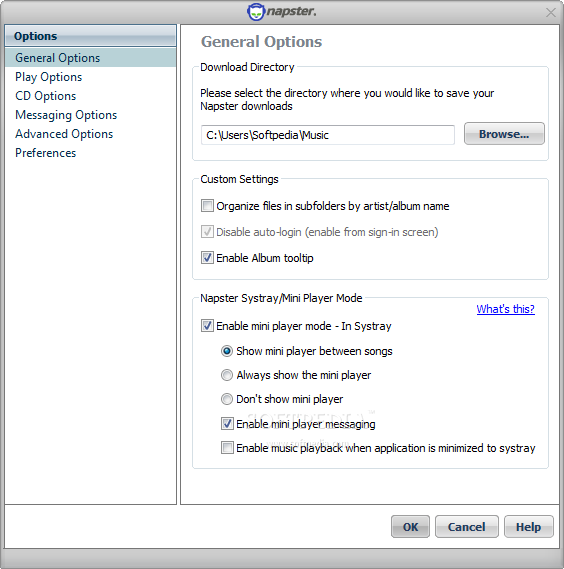Click the download directory path field
This screenshot has width=564, height=569.
(x=328, y=135)
